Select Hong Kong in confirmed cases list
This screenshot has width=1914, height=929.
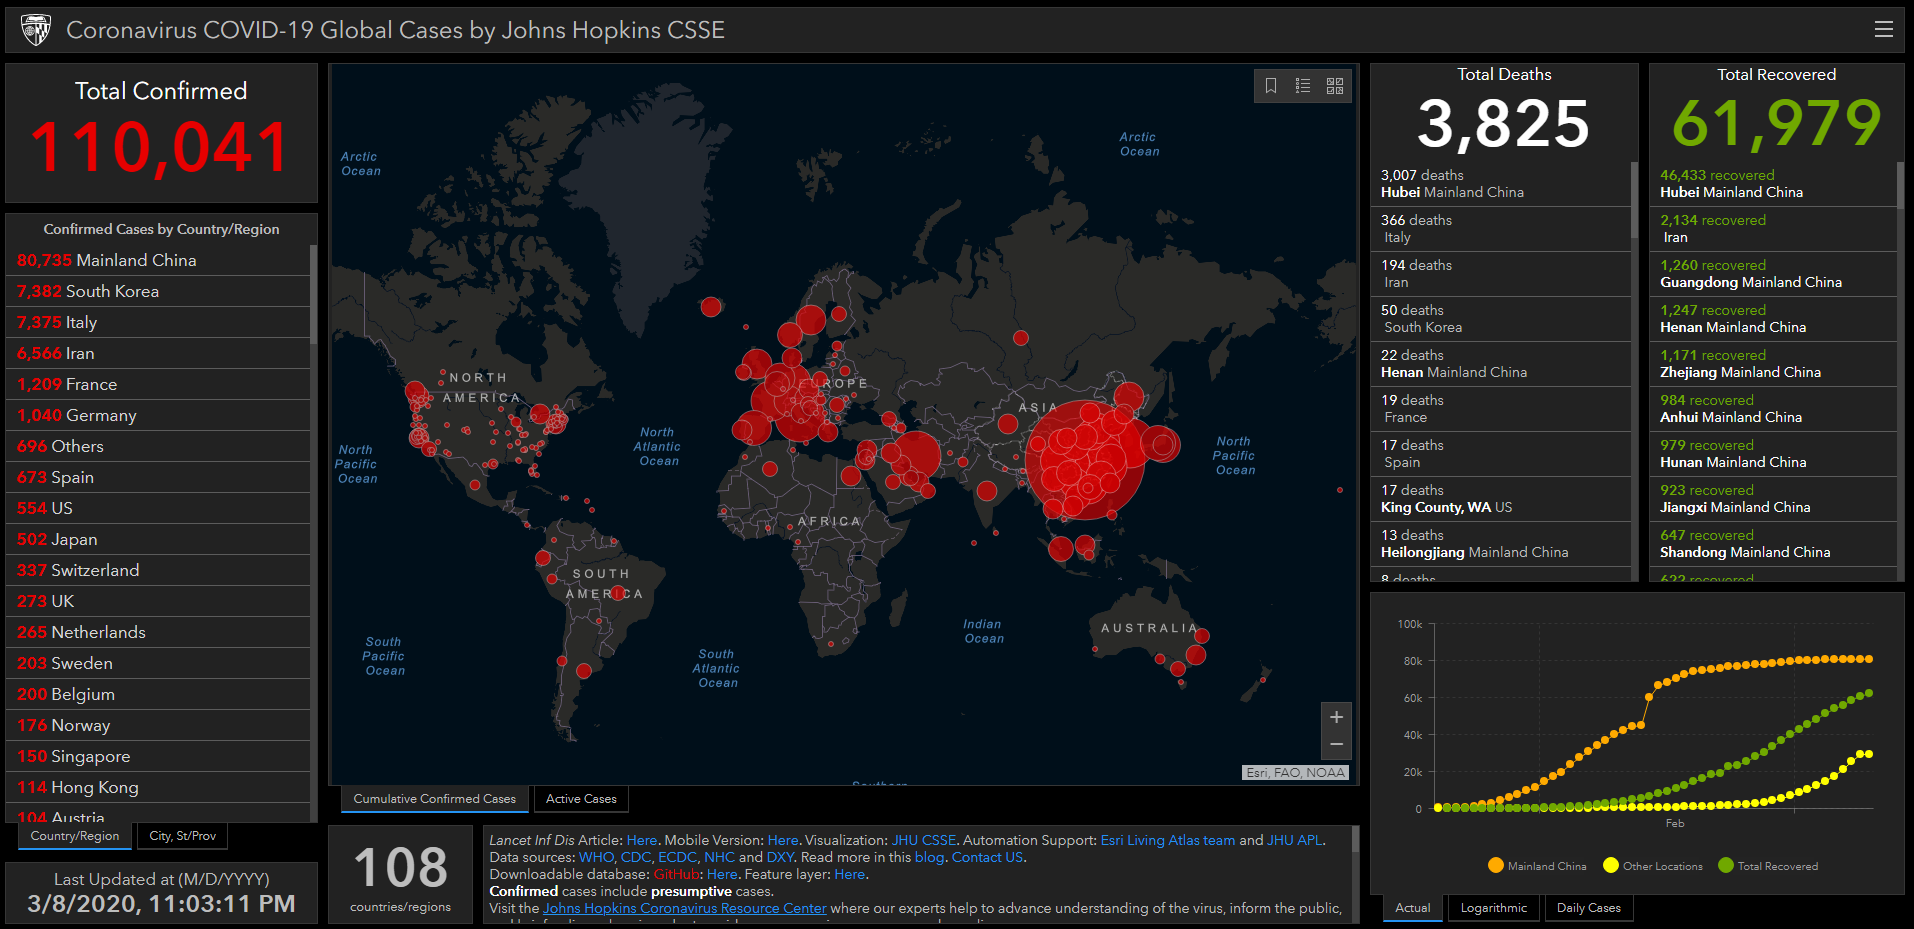point(160,787)
